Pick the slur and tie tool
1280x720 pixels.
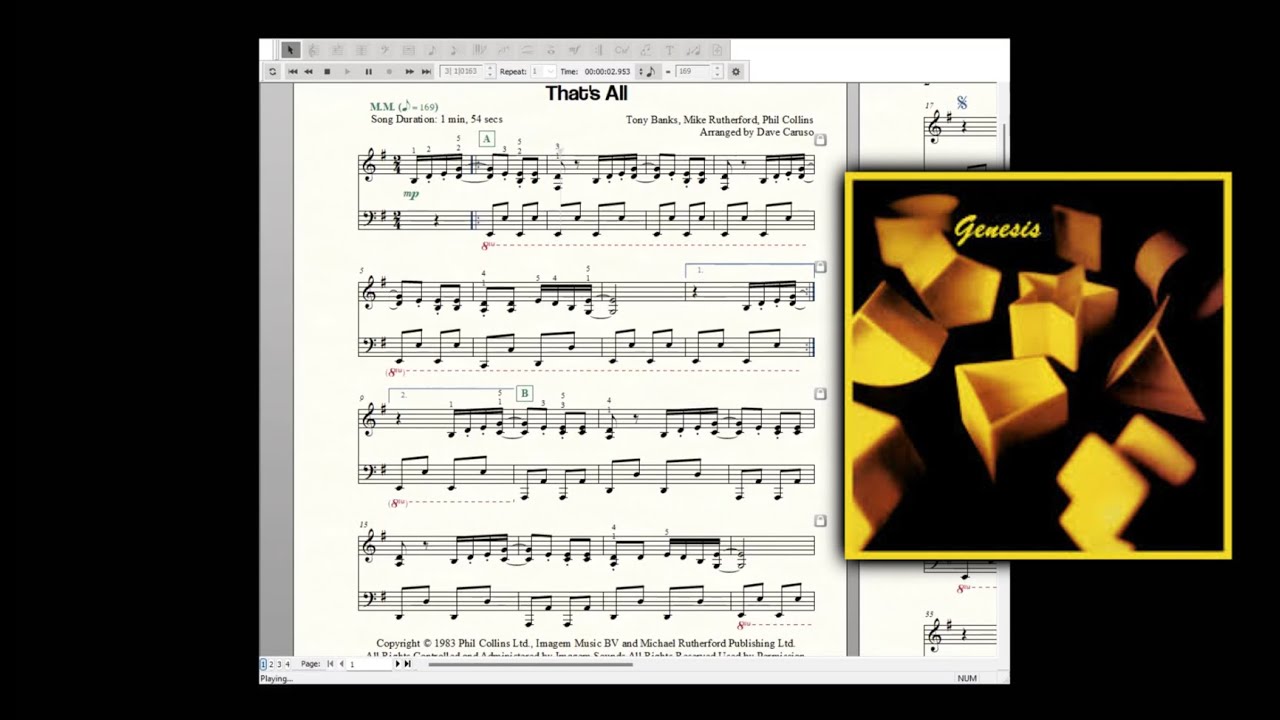pos(527,50)
